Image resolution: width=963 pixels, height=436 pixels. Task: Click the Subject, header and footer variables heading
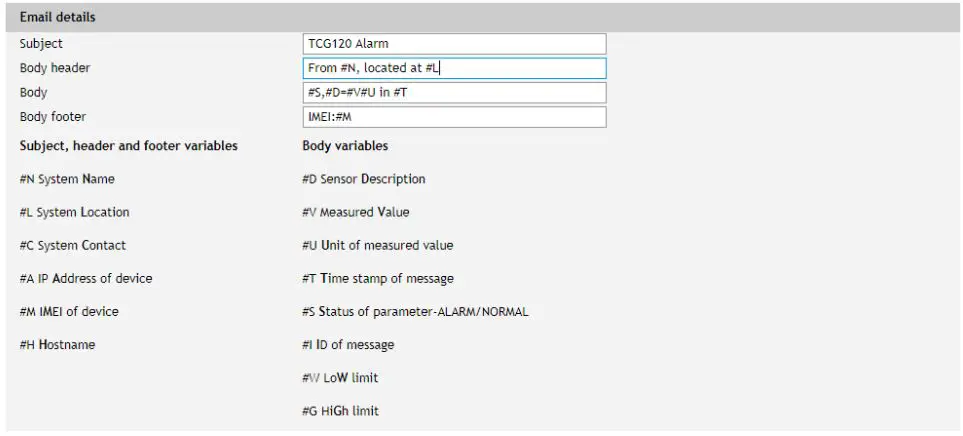coord(129,146)
